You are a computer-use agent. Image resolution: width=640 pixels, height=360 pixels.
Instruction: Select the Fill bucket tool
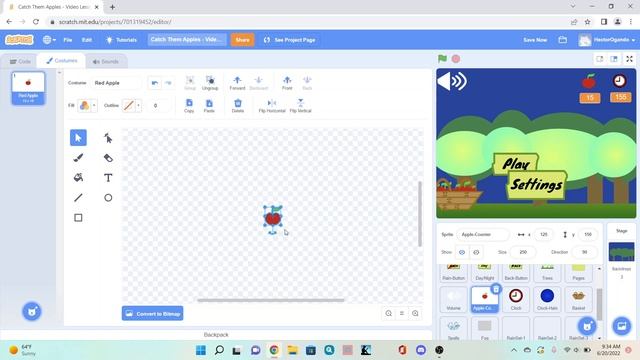(x=78, y=178)
